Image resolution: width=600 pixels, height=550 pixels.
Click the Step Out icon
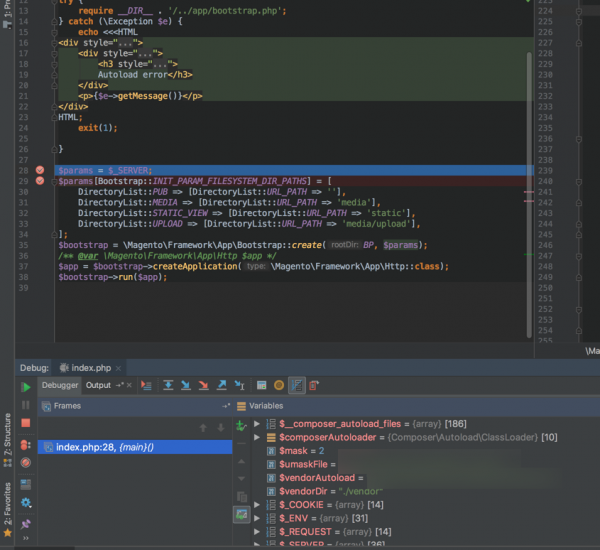[222, 385]
